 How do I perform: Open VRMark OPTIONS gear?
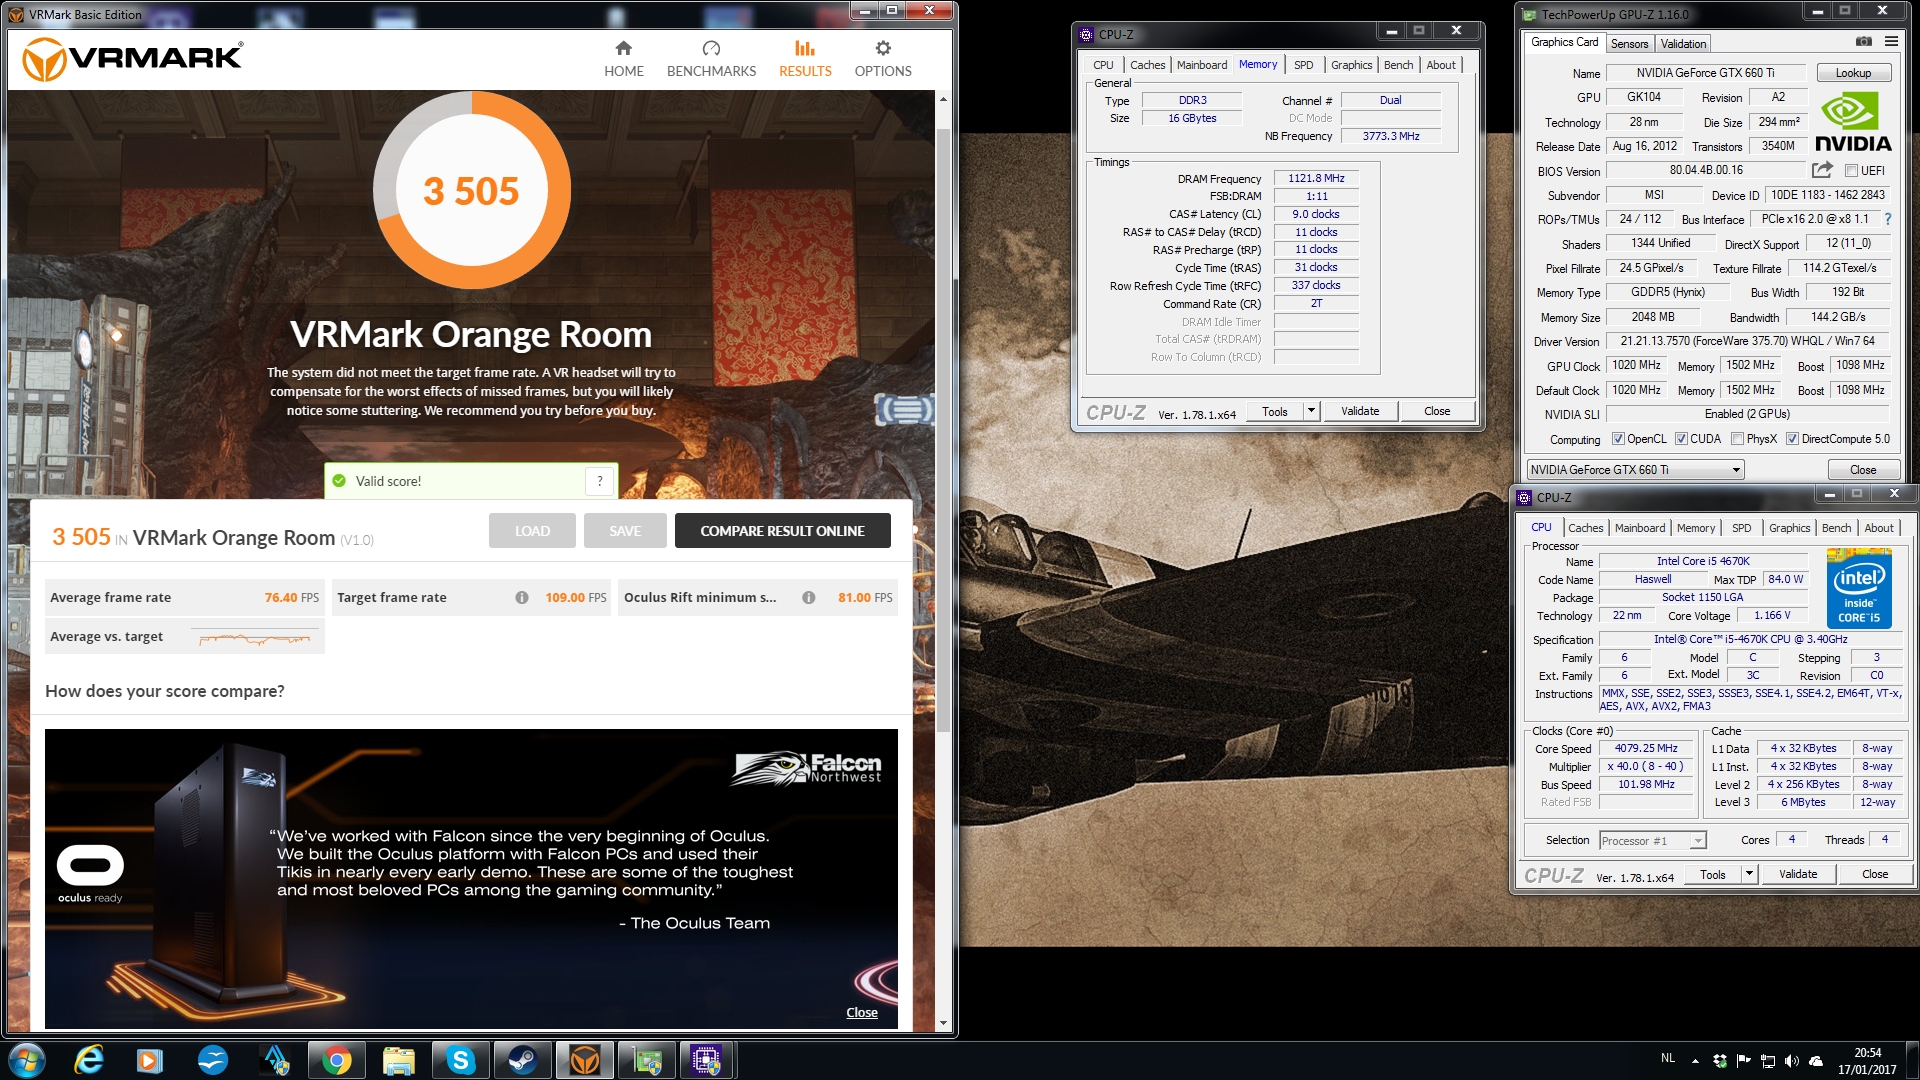(882, 59)
